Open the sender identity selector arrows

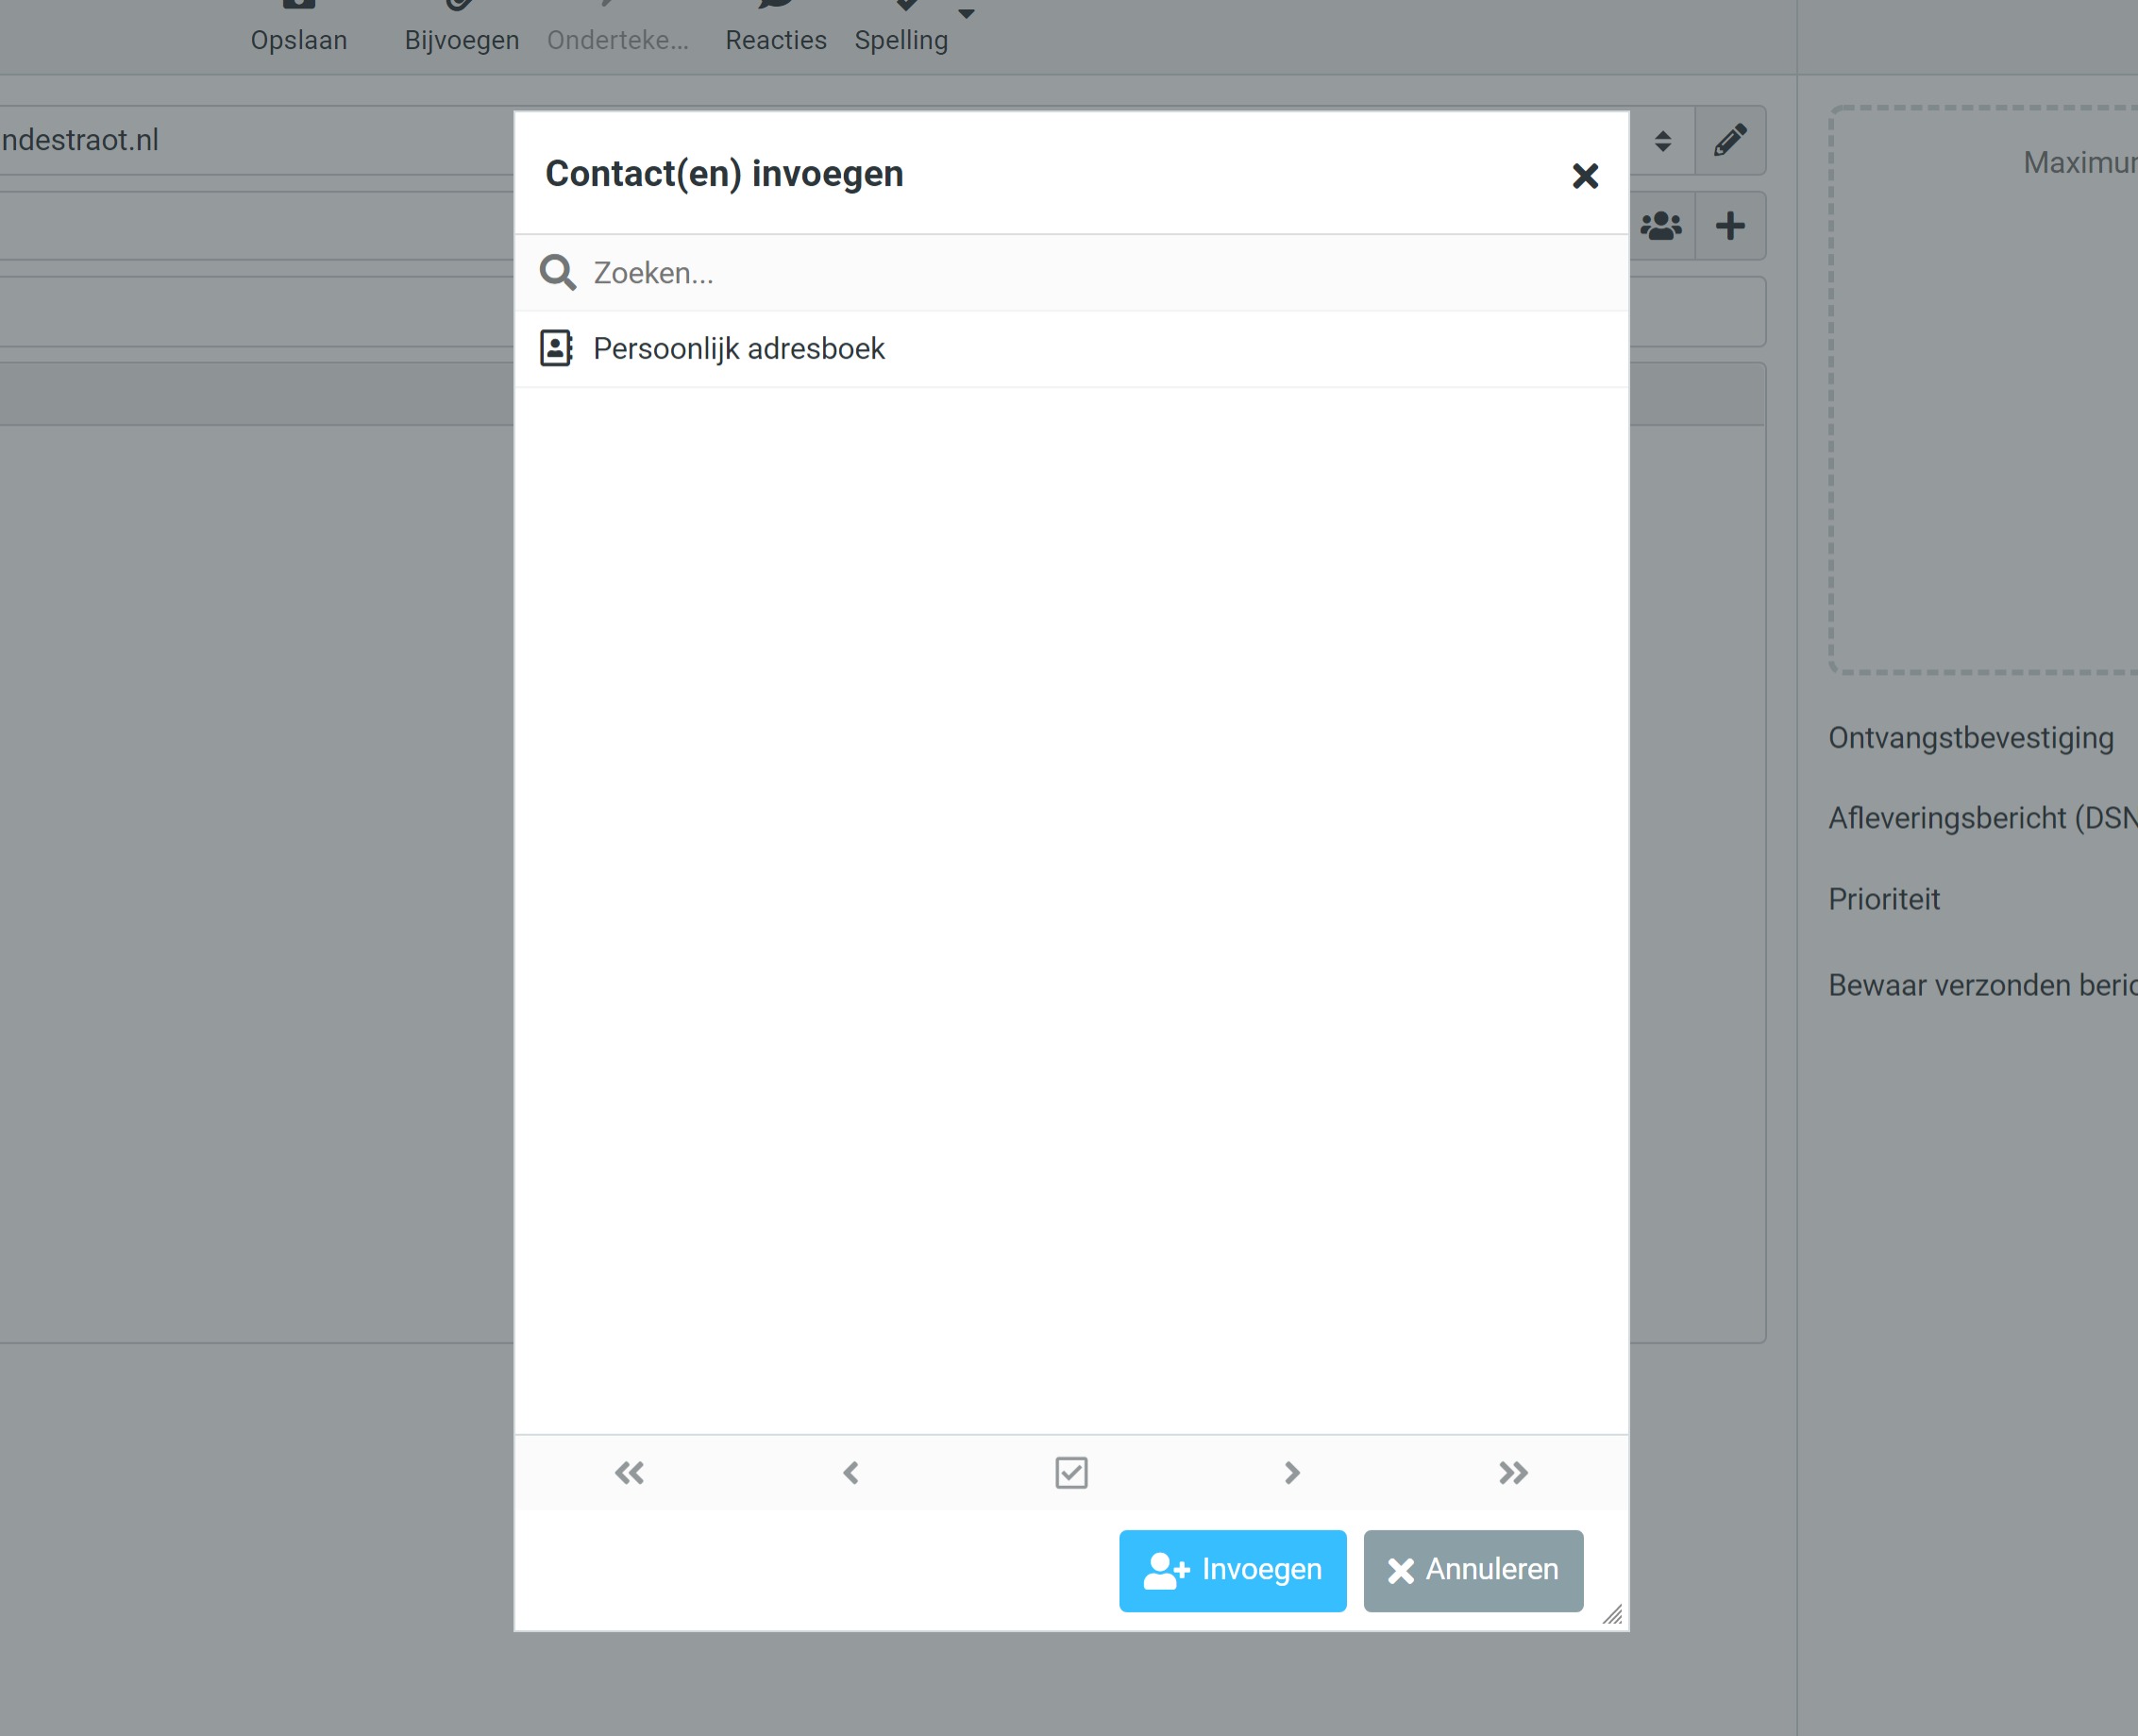[1662, 141]
